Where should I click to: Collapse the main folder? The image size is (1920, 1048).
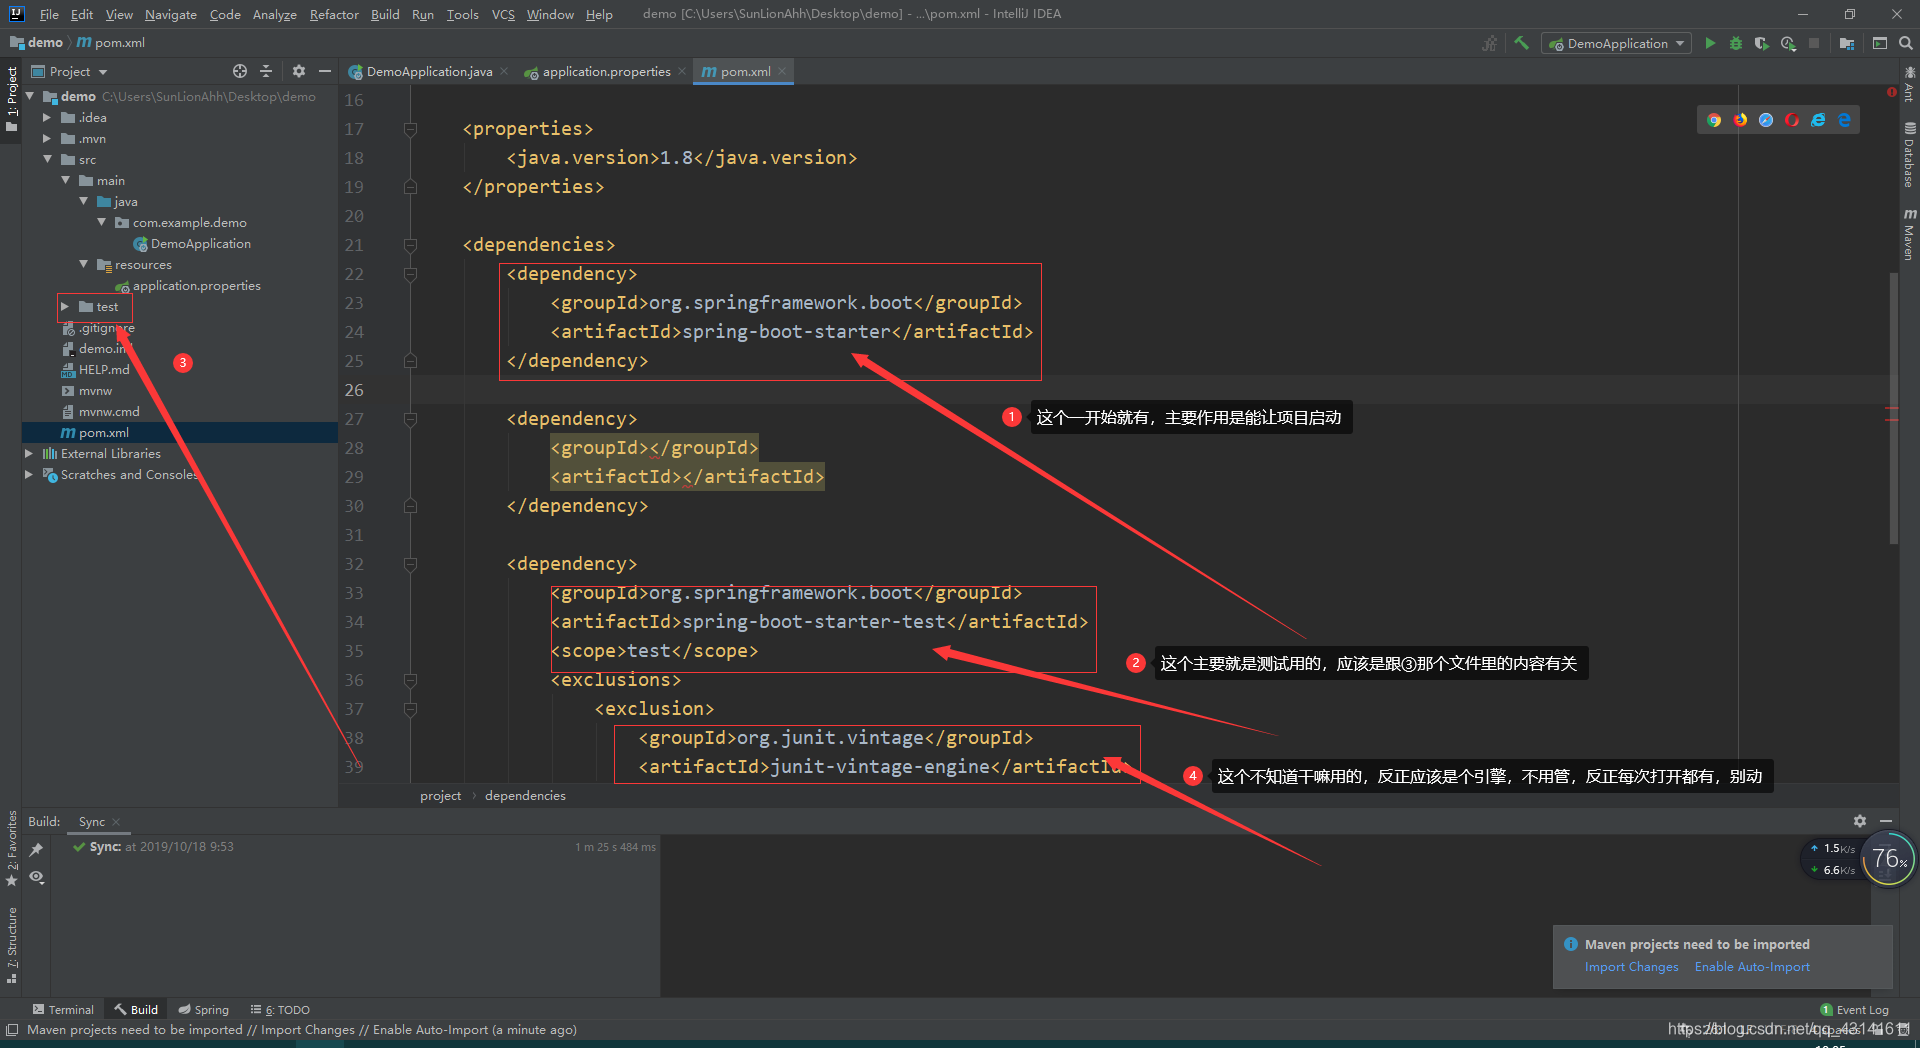click(x=65, y=181)
